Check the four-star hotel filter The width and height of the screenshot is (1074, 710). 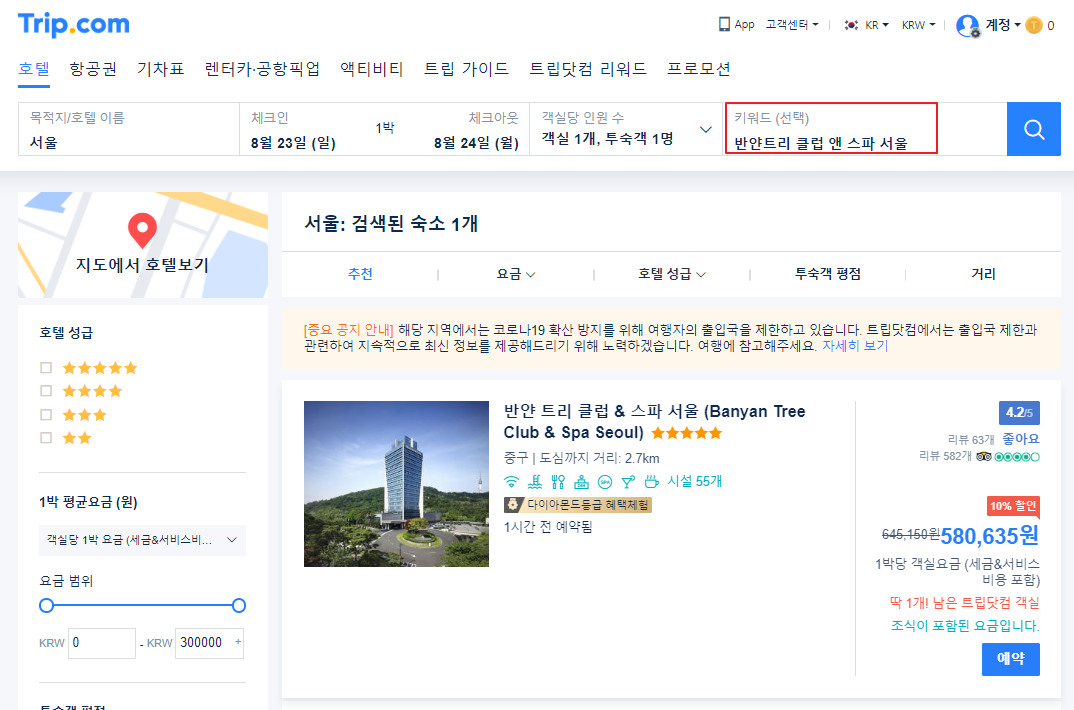click(46, 391)
